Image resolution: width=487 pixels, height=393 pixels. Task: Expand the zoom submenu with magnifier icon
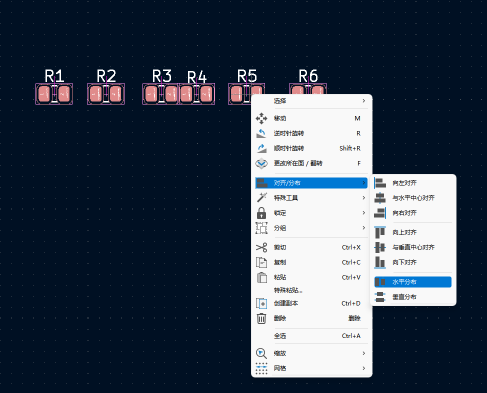[x=311, y=353]
